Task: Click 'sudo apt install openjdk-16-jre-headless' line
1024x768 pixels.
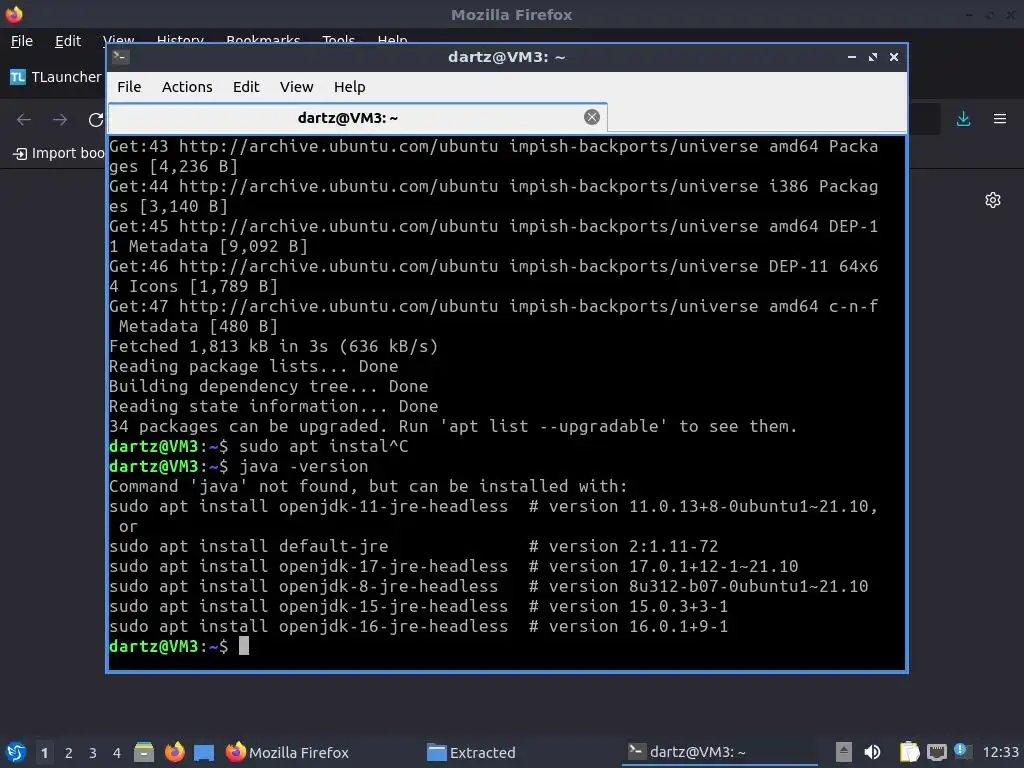Action: 308,626
